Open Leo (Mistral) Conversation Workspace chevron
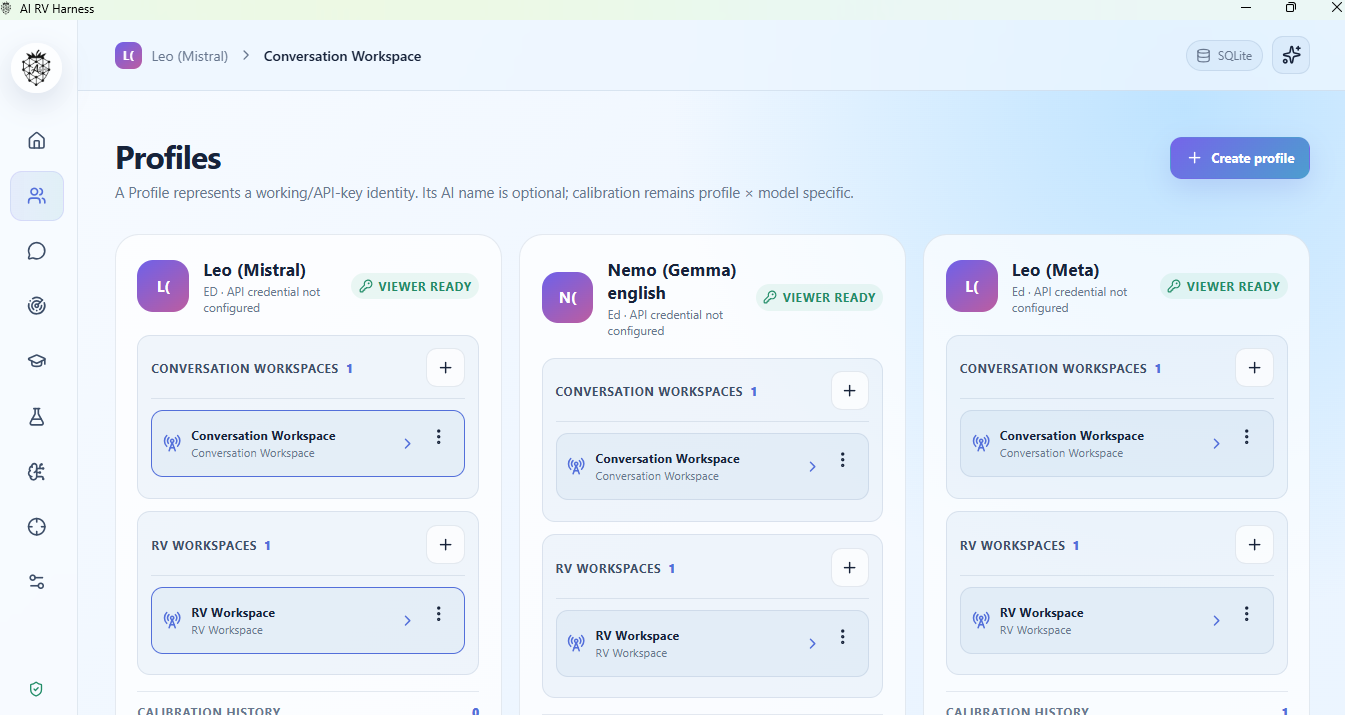The height and width of the screenshot is (715, 1345). click(x=407, y=444)
